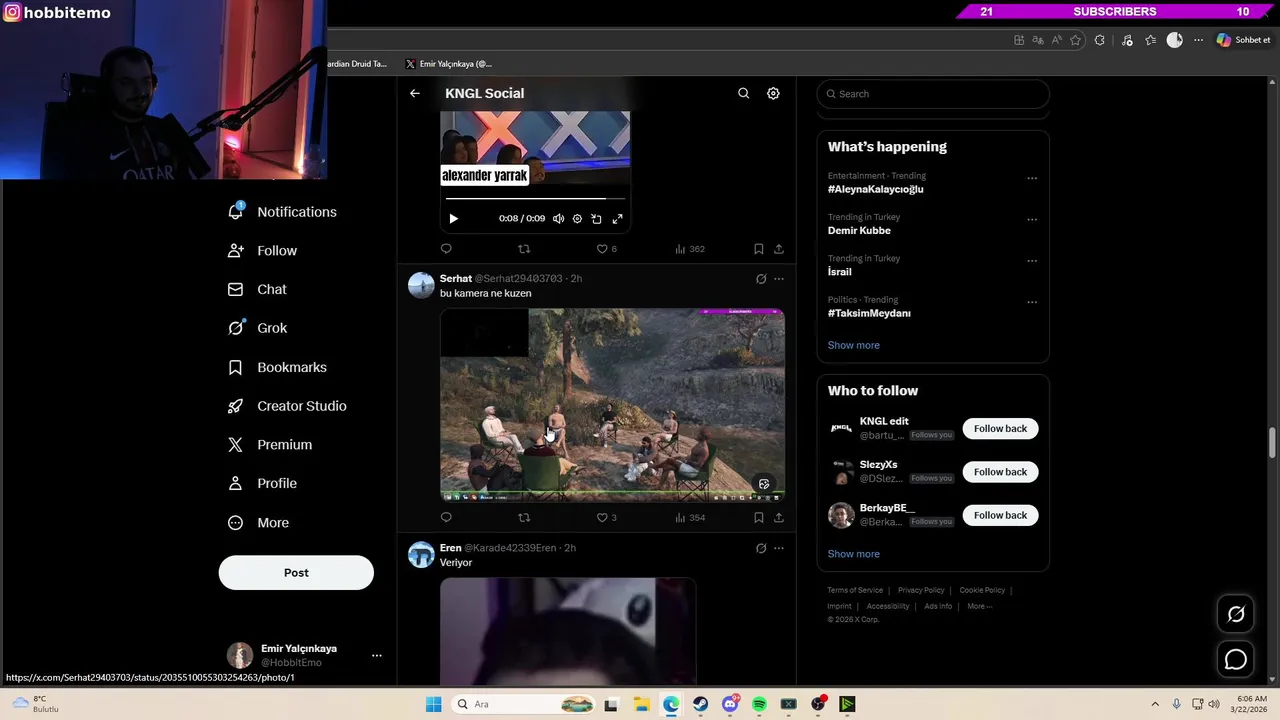Click the X Search input field

tap(933, 94)
